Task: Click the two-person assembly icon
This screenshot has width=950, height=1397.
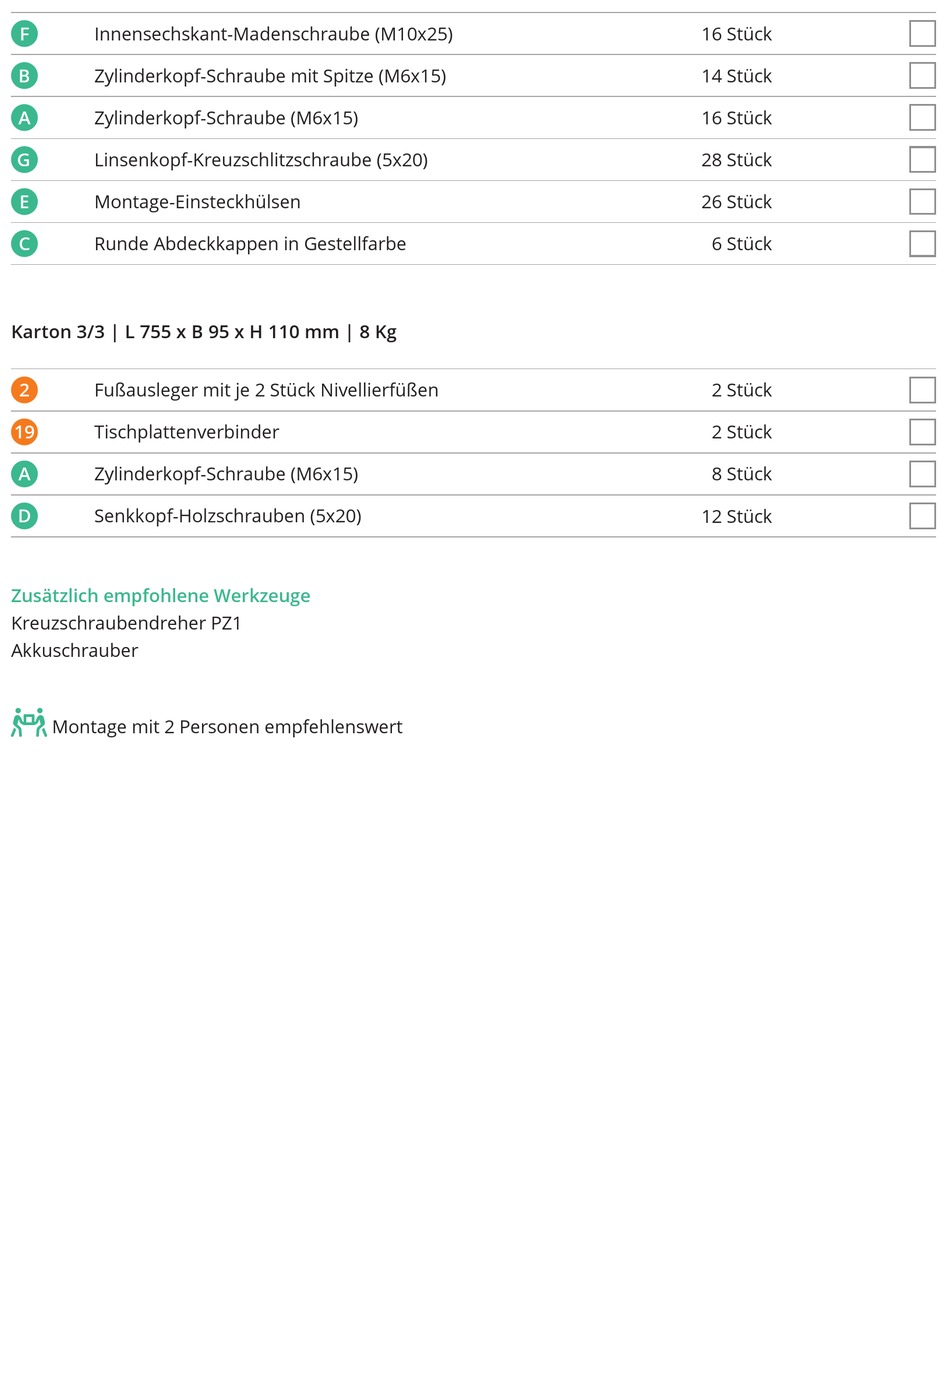Action: point(28,723)
